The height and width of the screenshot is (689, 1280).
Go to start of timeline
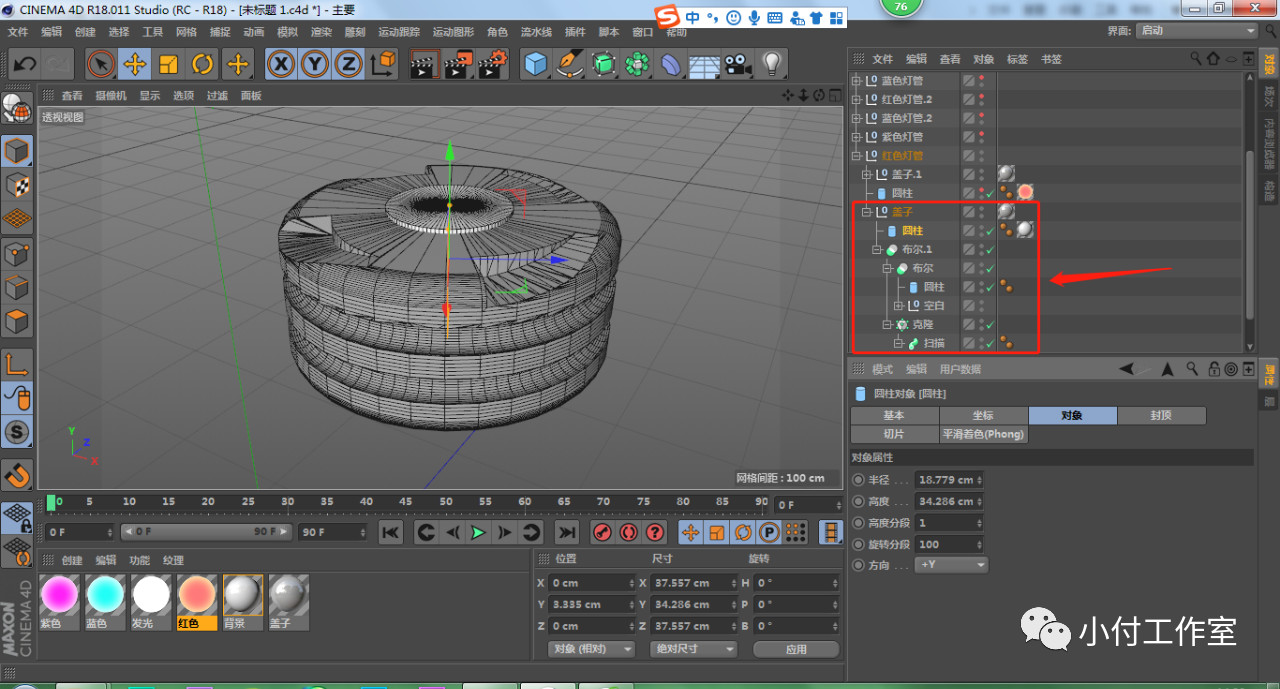click(x=391, y=532)
